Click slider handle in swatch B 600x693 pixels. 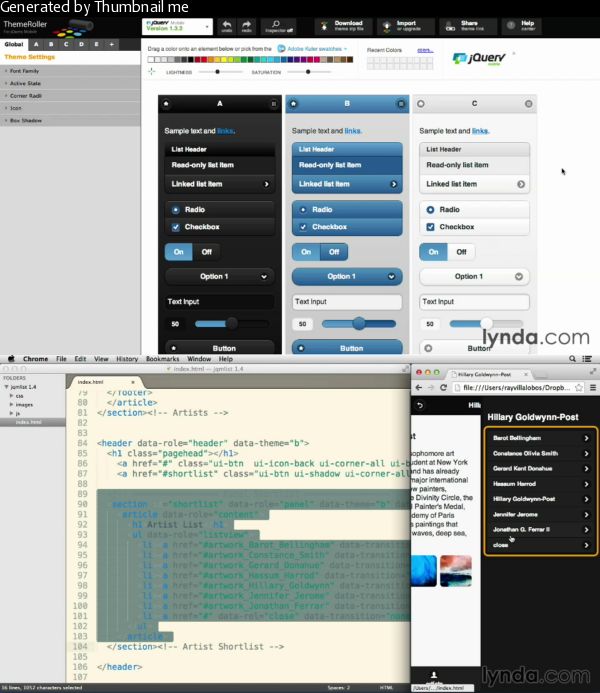pyautogui.click(x=359, y=324)
